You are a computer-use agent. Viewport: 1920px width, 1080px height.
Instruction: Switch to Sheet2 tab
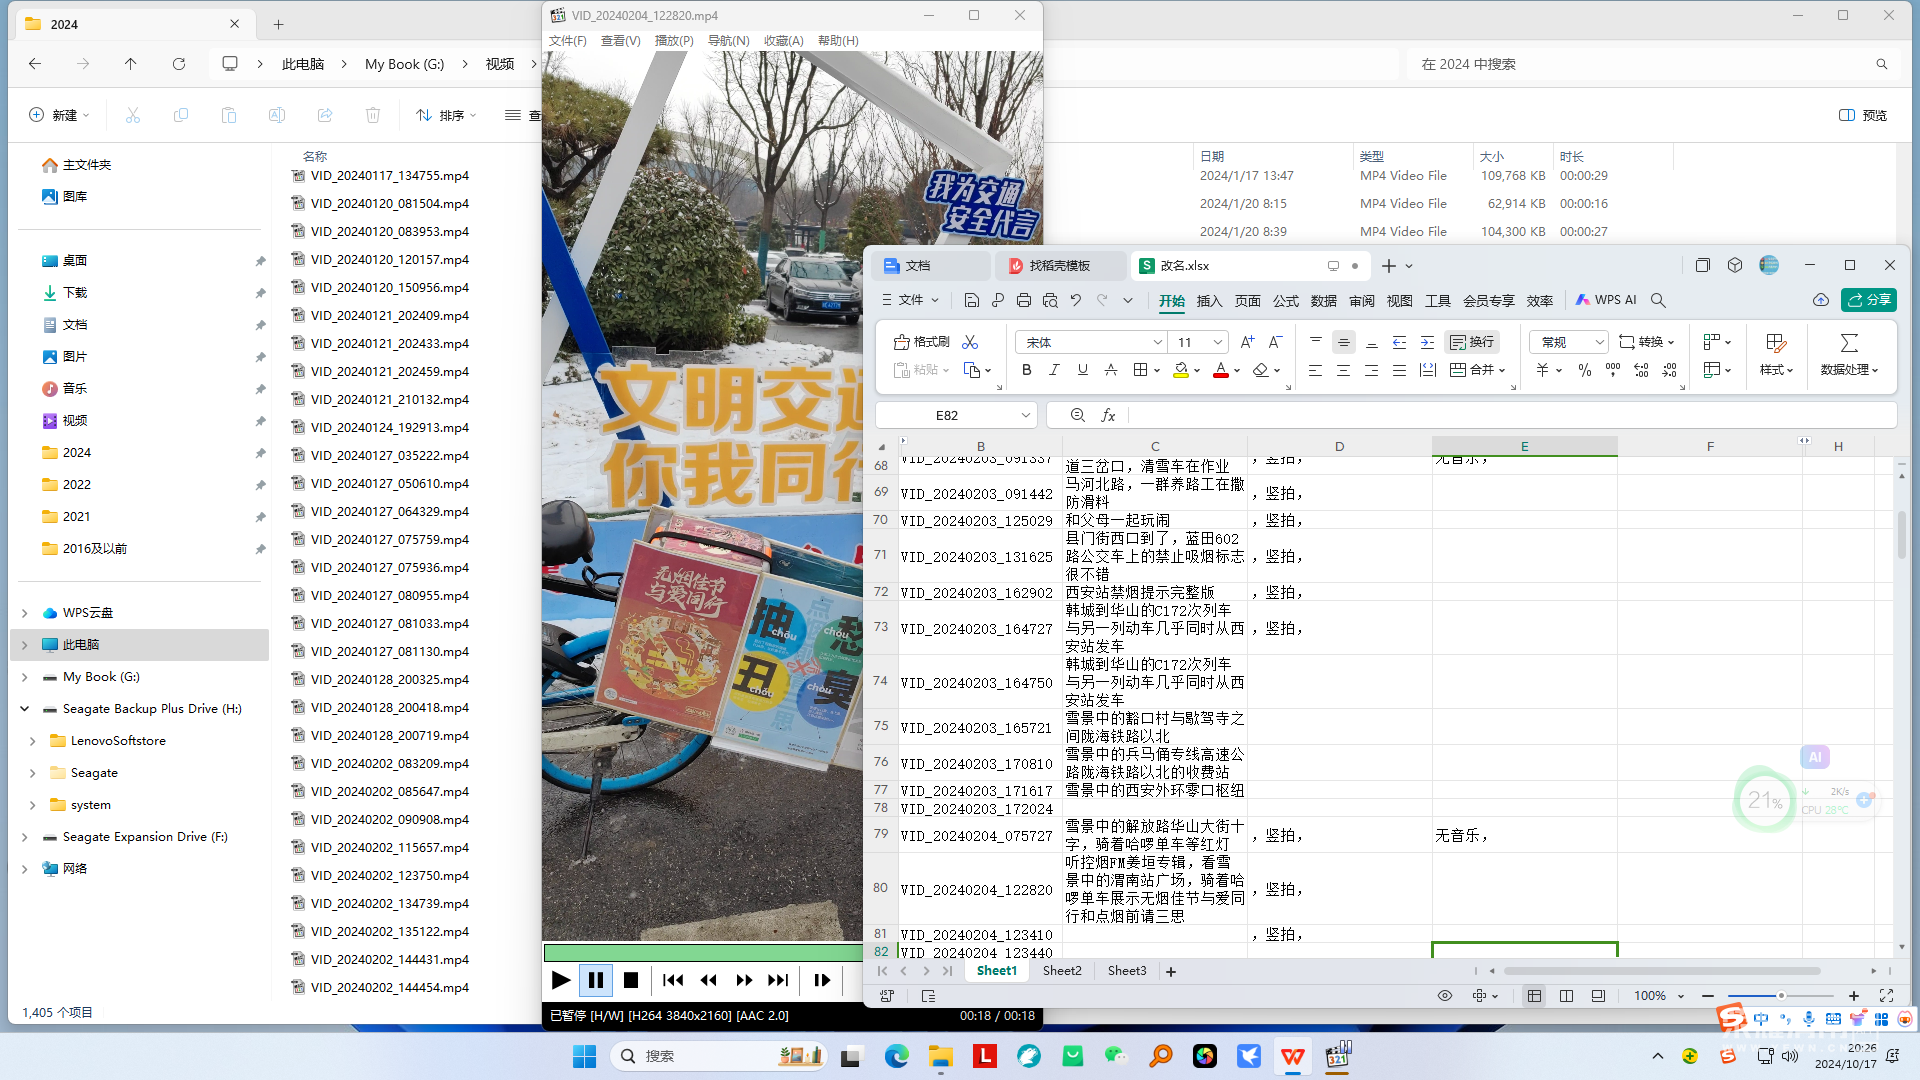point(1062,970)
